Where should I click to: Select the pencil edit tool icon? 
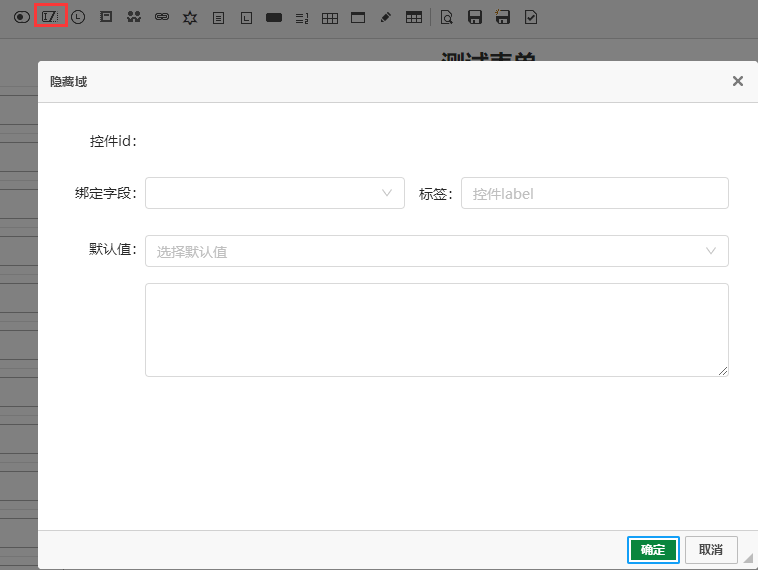click(x=386, y=18)
